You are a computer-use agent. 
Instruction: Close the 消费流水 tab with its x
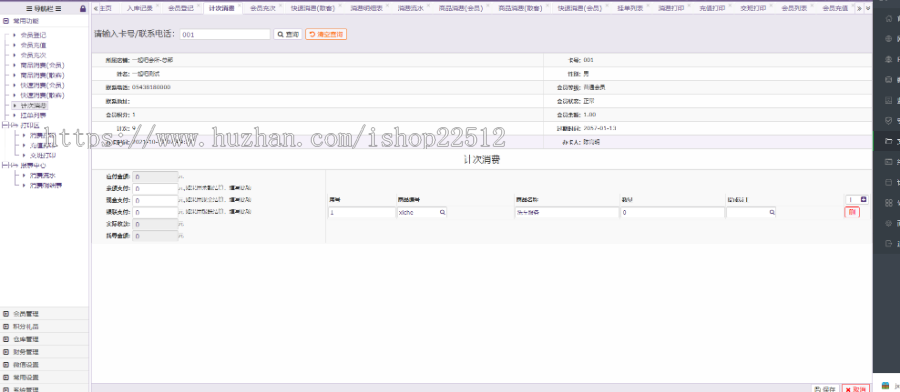(429, 5)
